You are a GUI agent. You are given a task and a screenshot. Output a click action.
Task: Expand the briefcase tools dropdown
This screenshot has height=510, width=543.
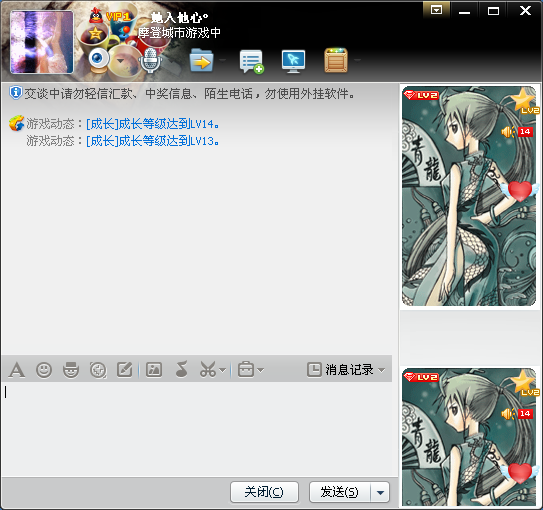[x=261, y=370]
